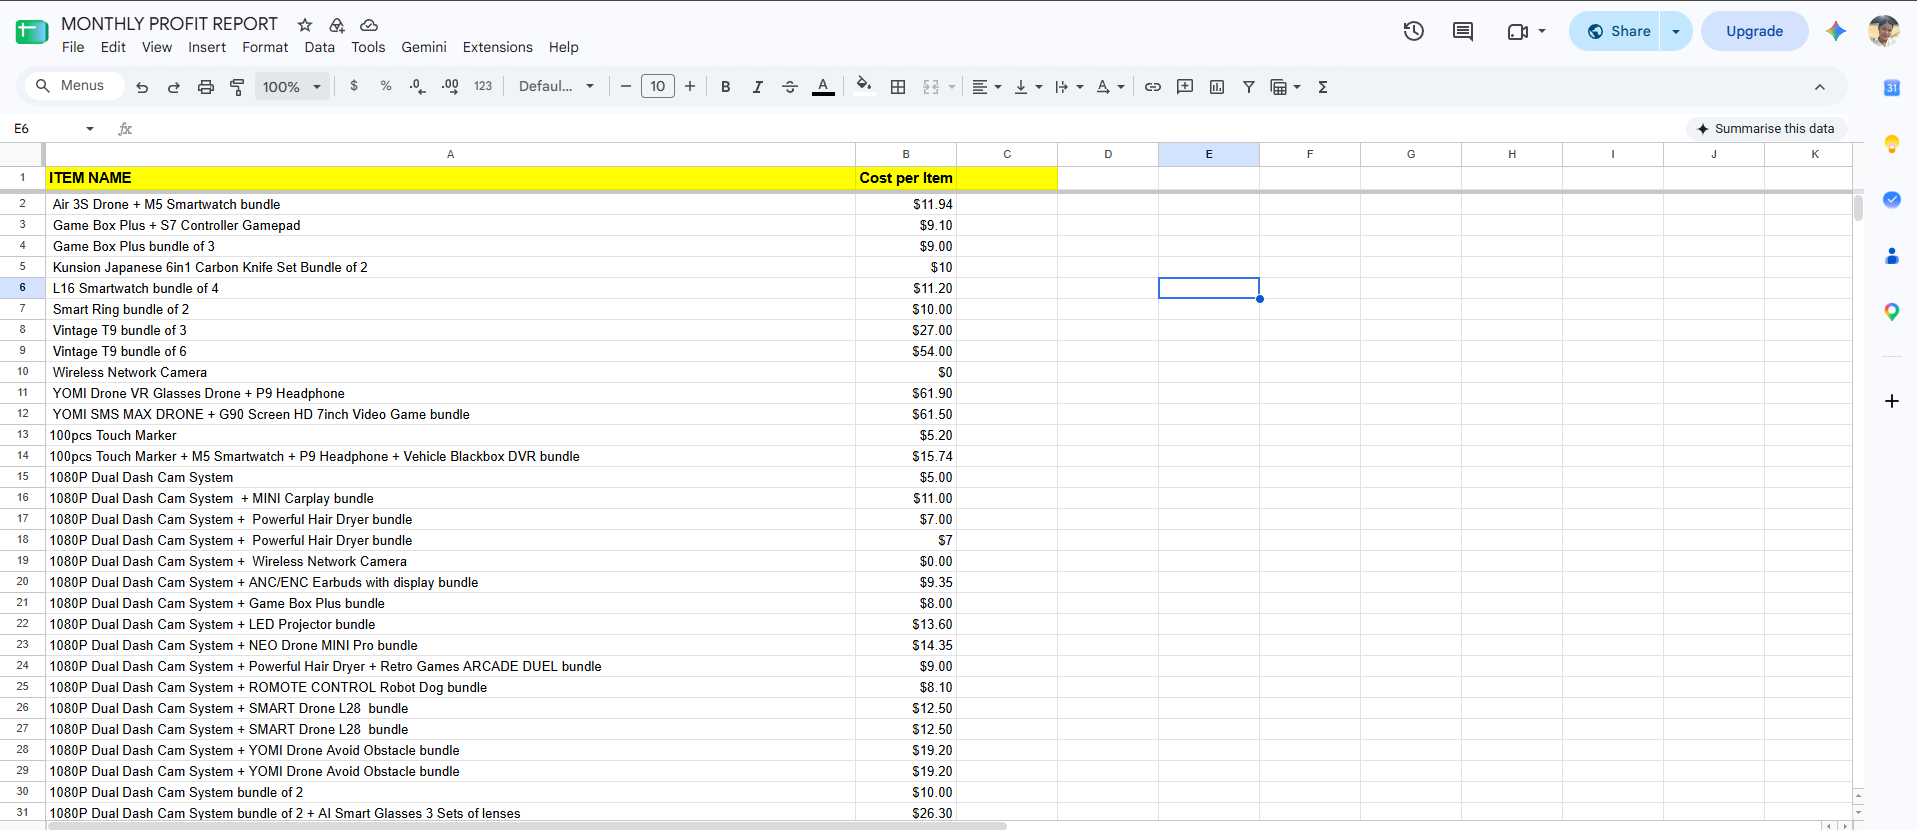The width and height of the screenshot is (1917, 830).
Task: Open the zoom 100% dropdown
Action: (x=292, y=87)
